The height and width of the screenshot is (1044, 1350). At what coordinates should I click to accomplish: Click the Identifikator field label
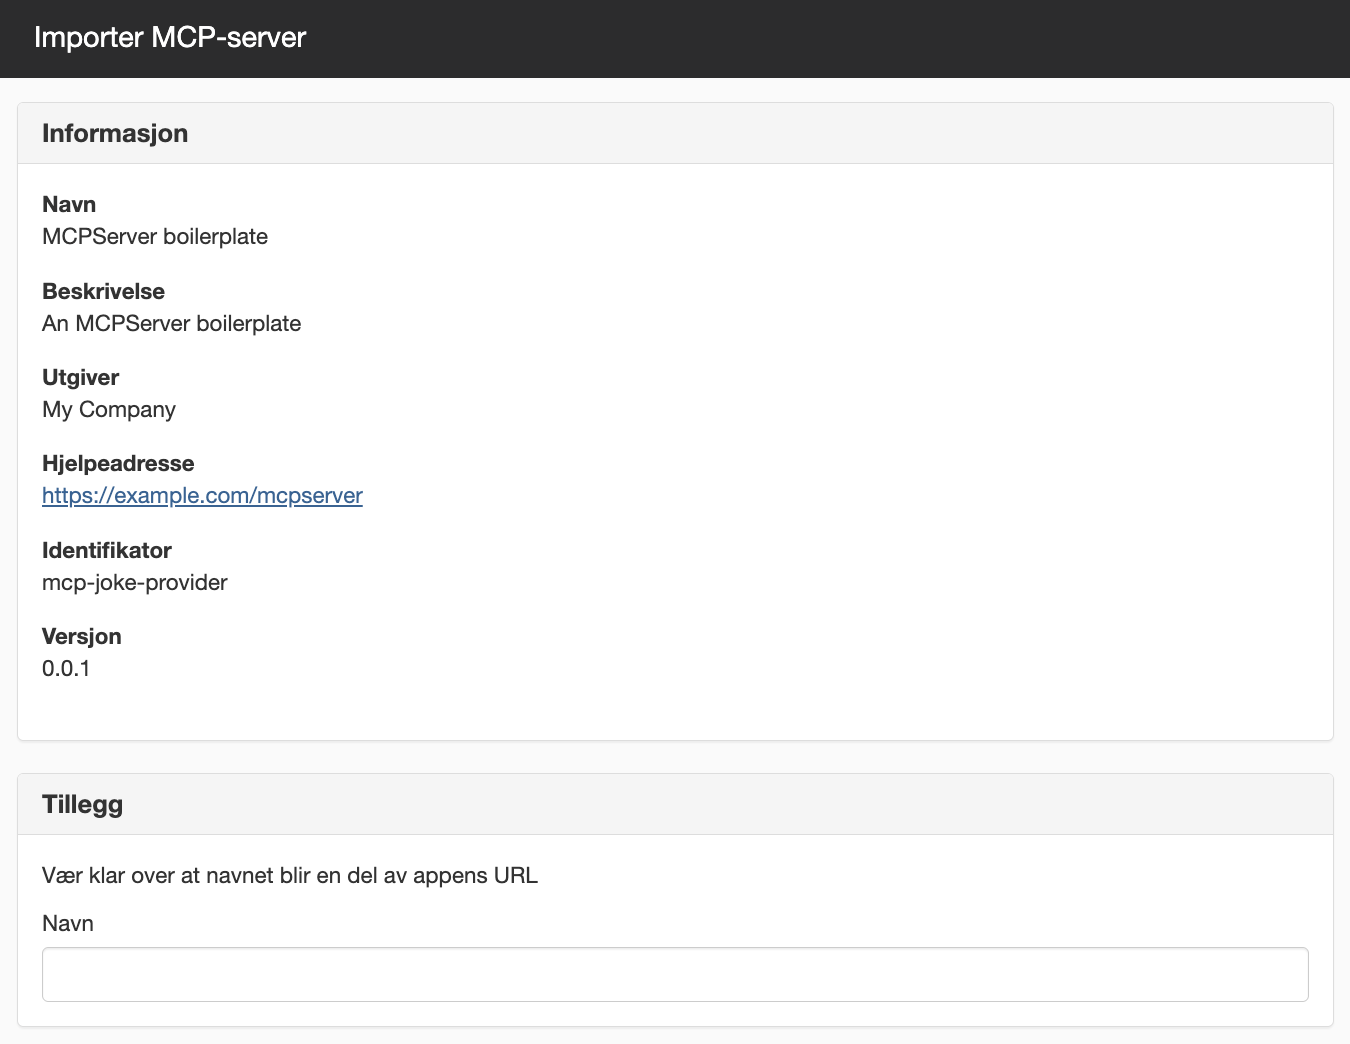[x=107, y=551]
